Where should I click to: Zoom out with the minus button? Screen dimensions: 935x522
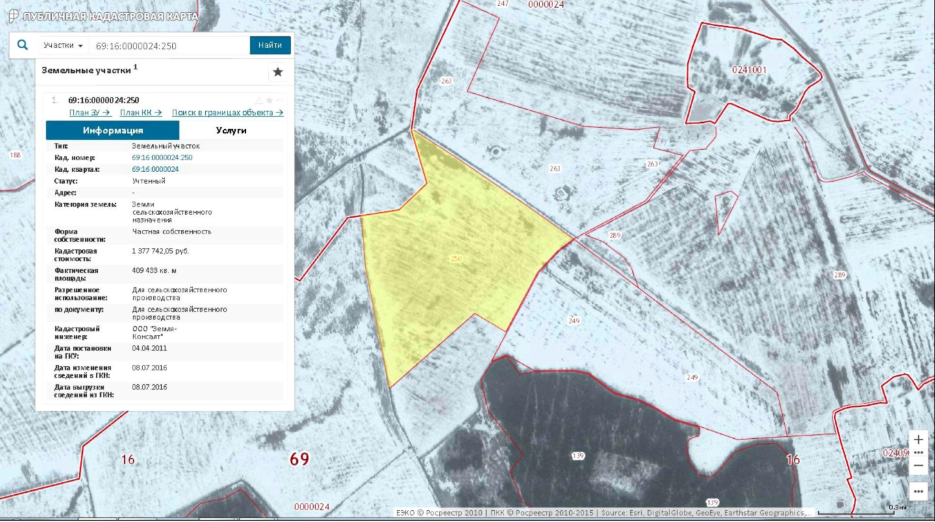tap(918, 465)
